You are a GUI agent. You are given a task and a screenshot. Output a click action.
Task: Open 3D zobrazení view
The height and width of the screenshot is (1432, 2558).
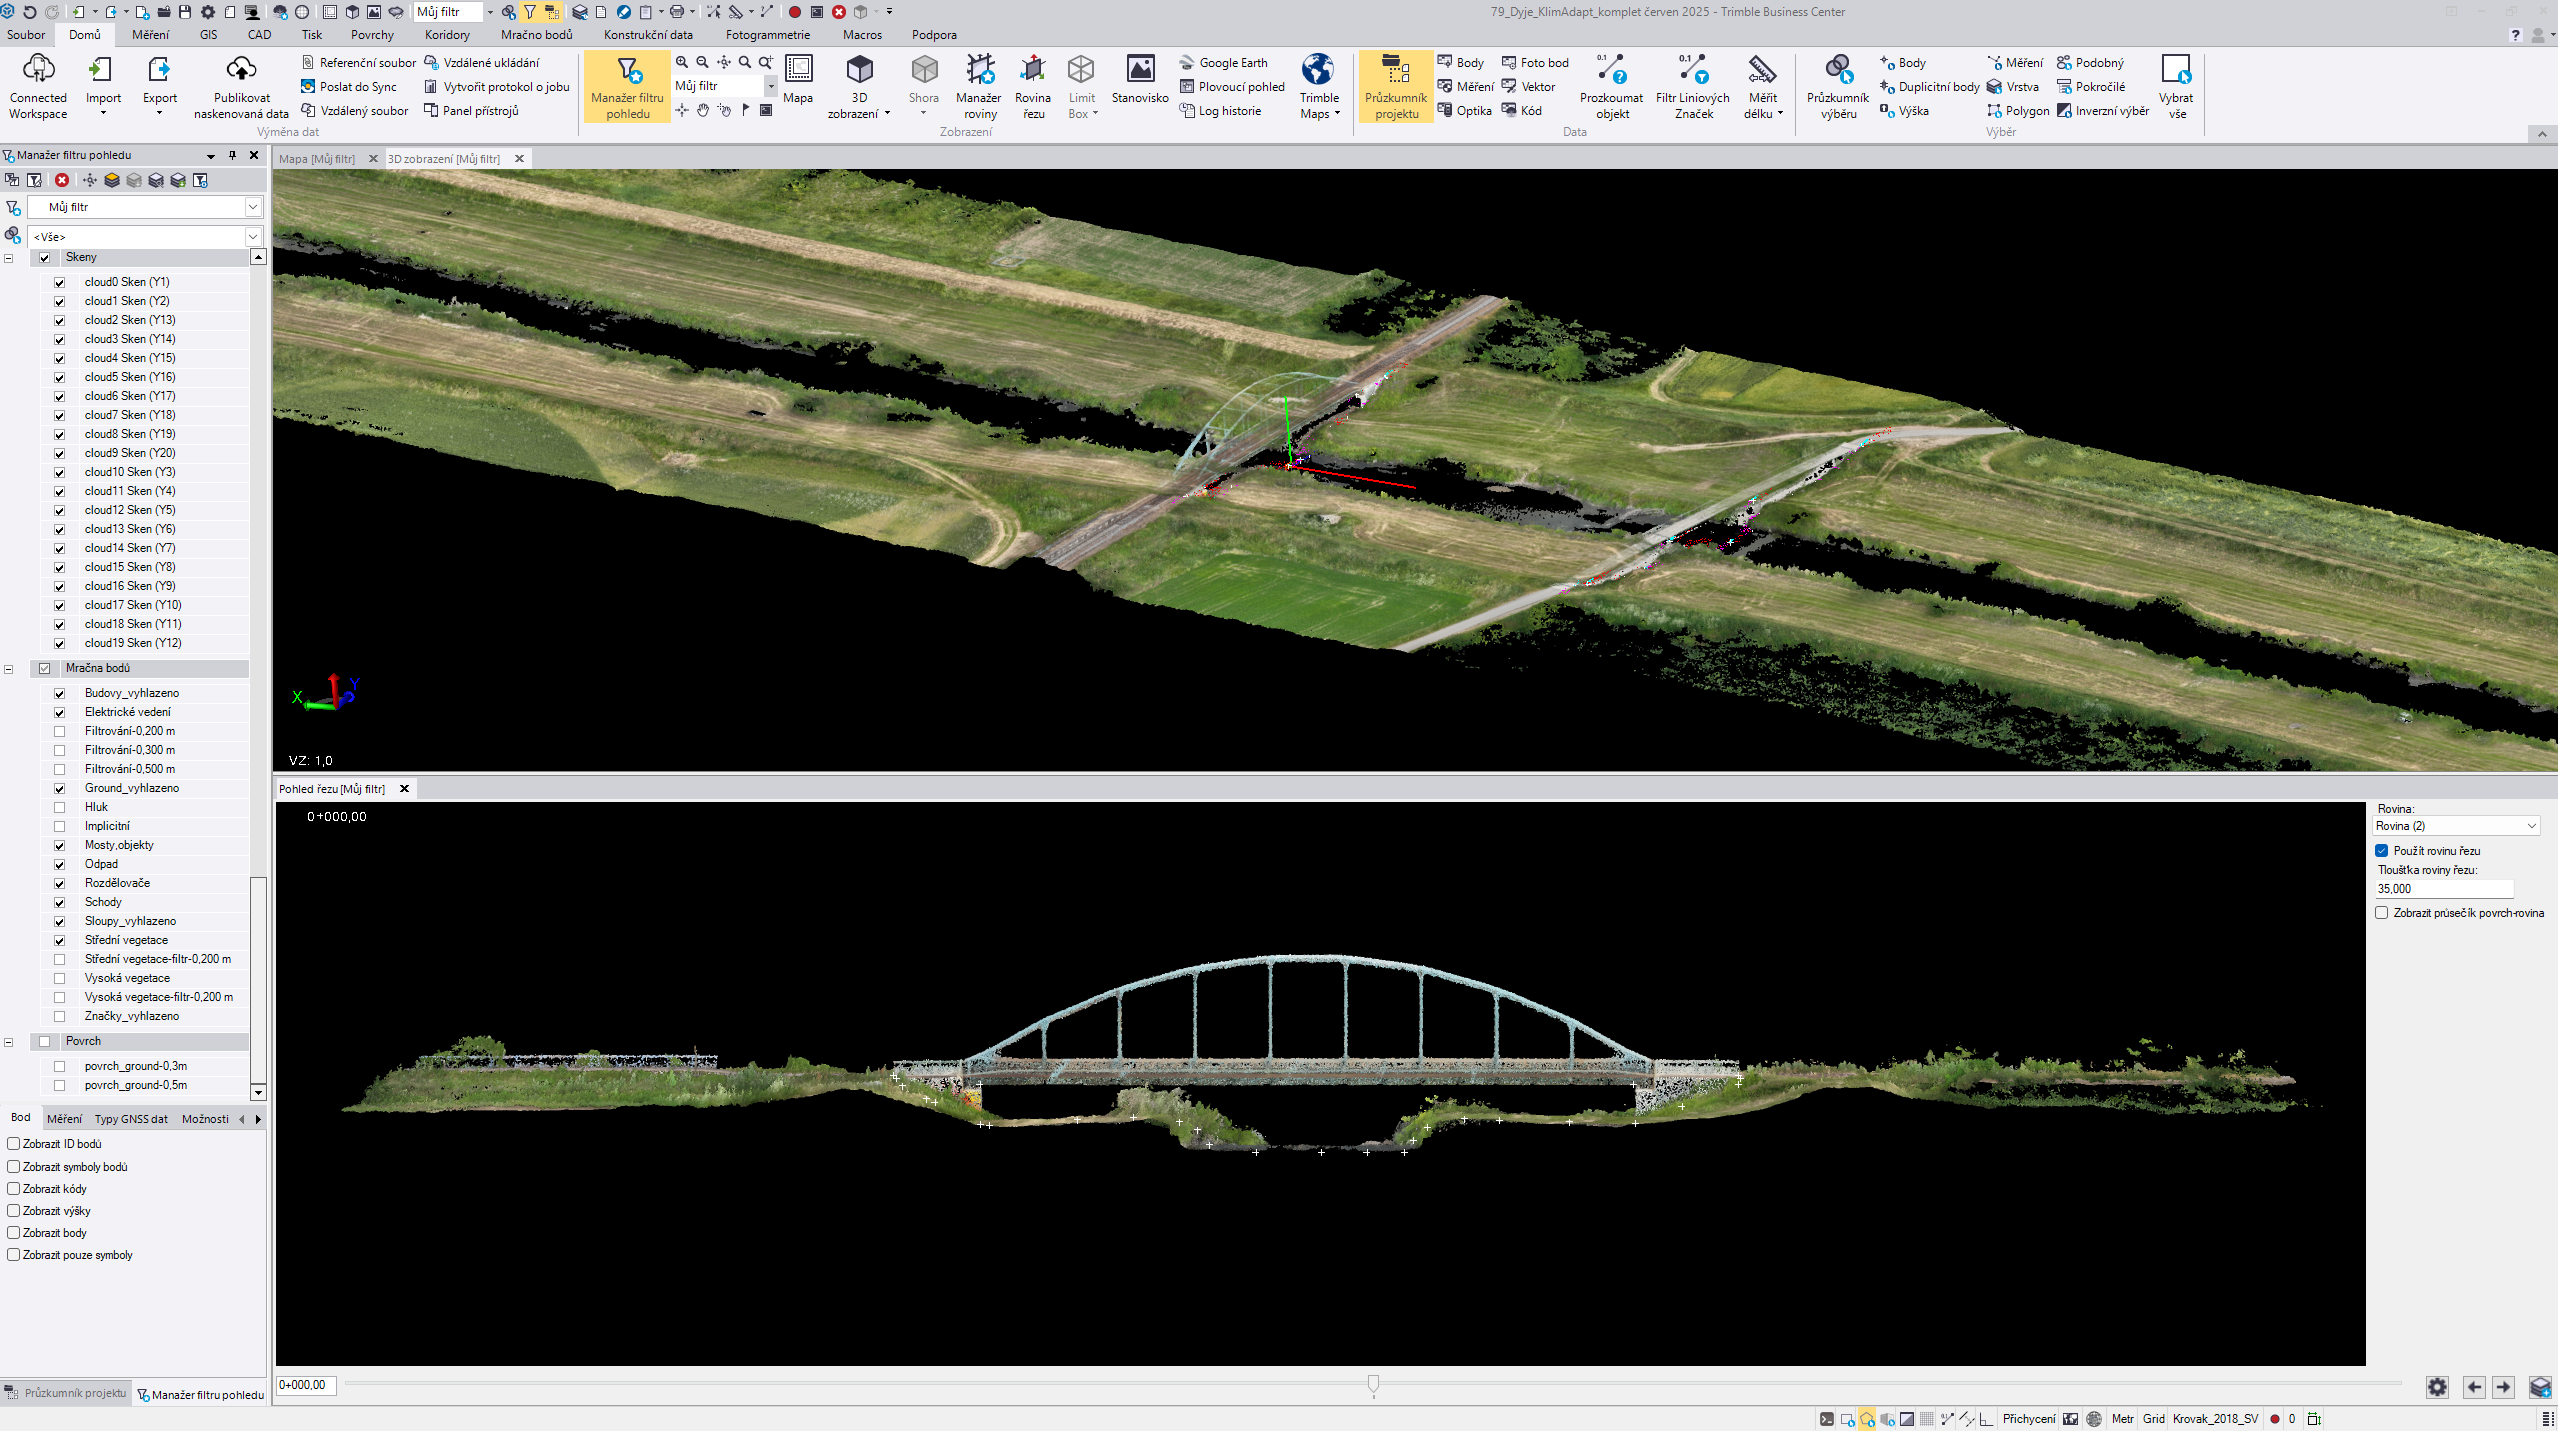pos(859,87)
